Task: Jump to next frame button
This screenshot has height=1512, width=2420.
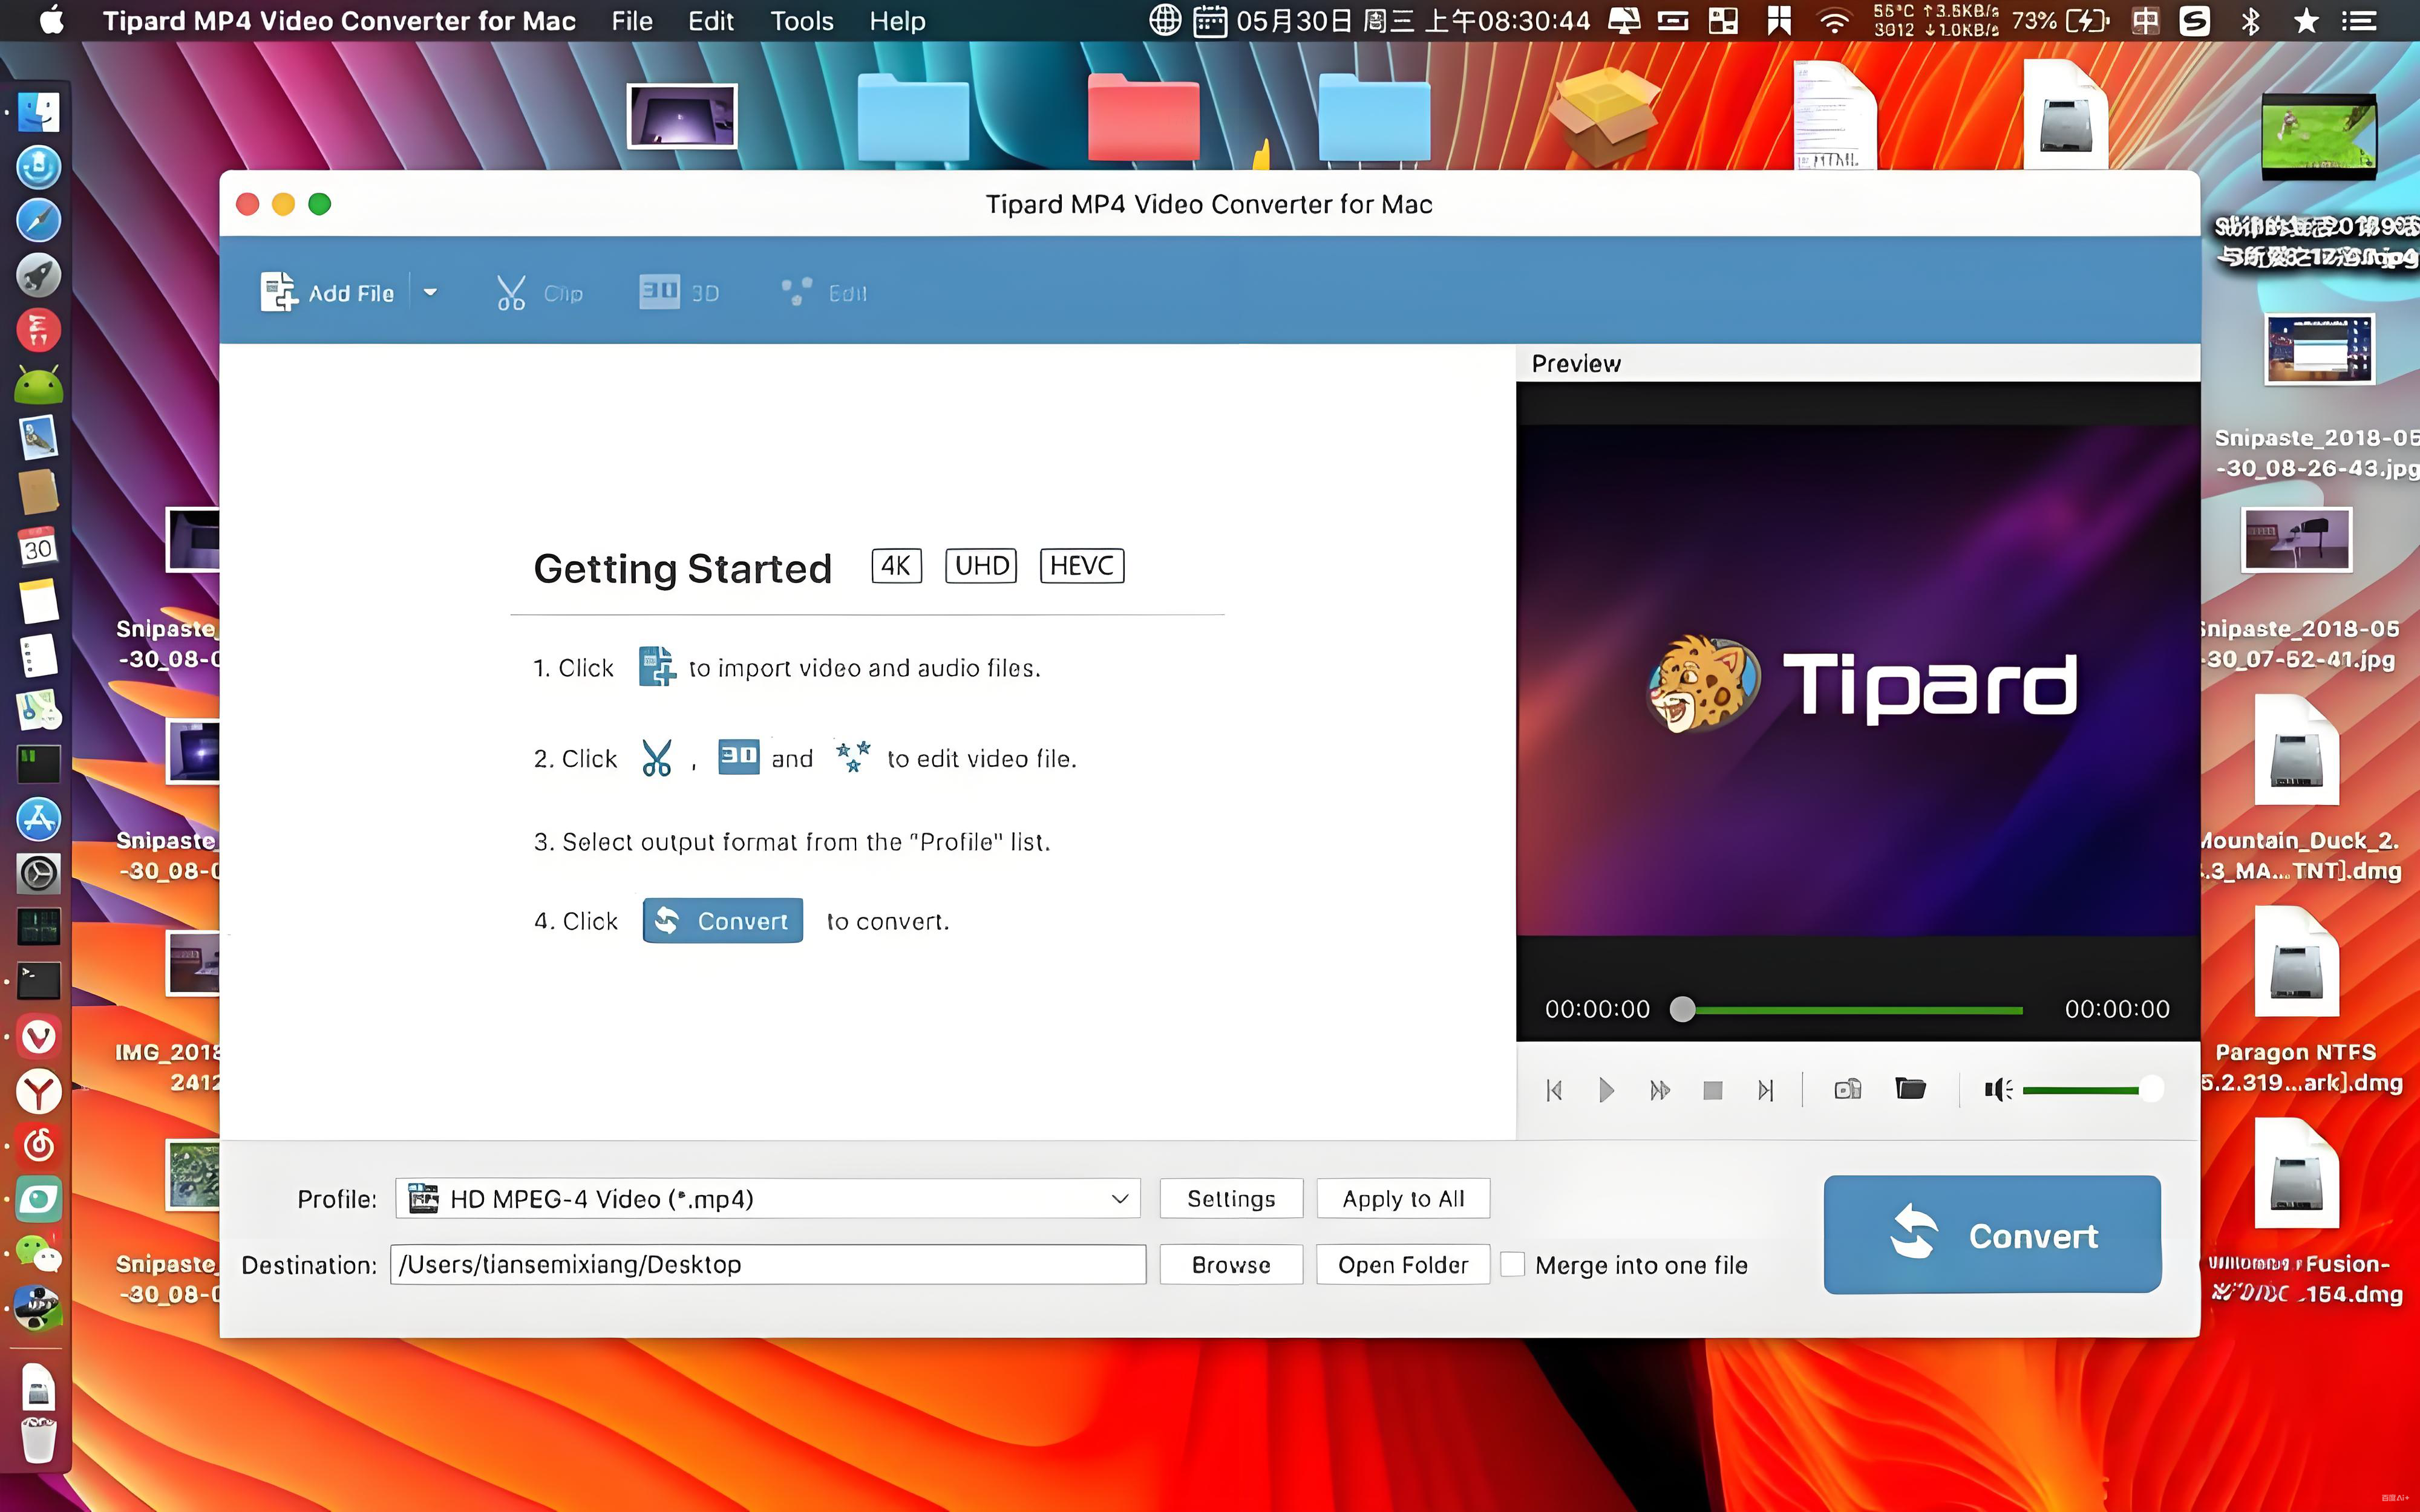Action: pyautogui.click(x=1766, y=1090)
